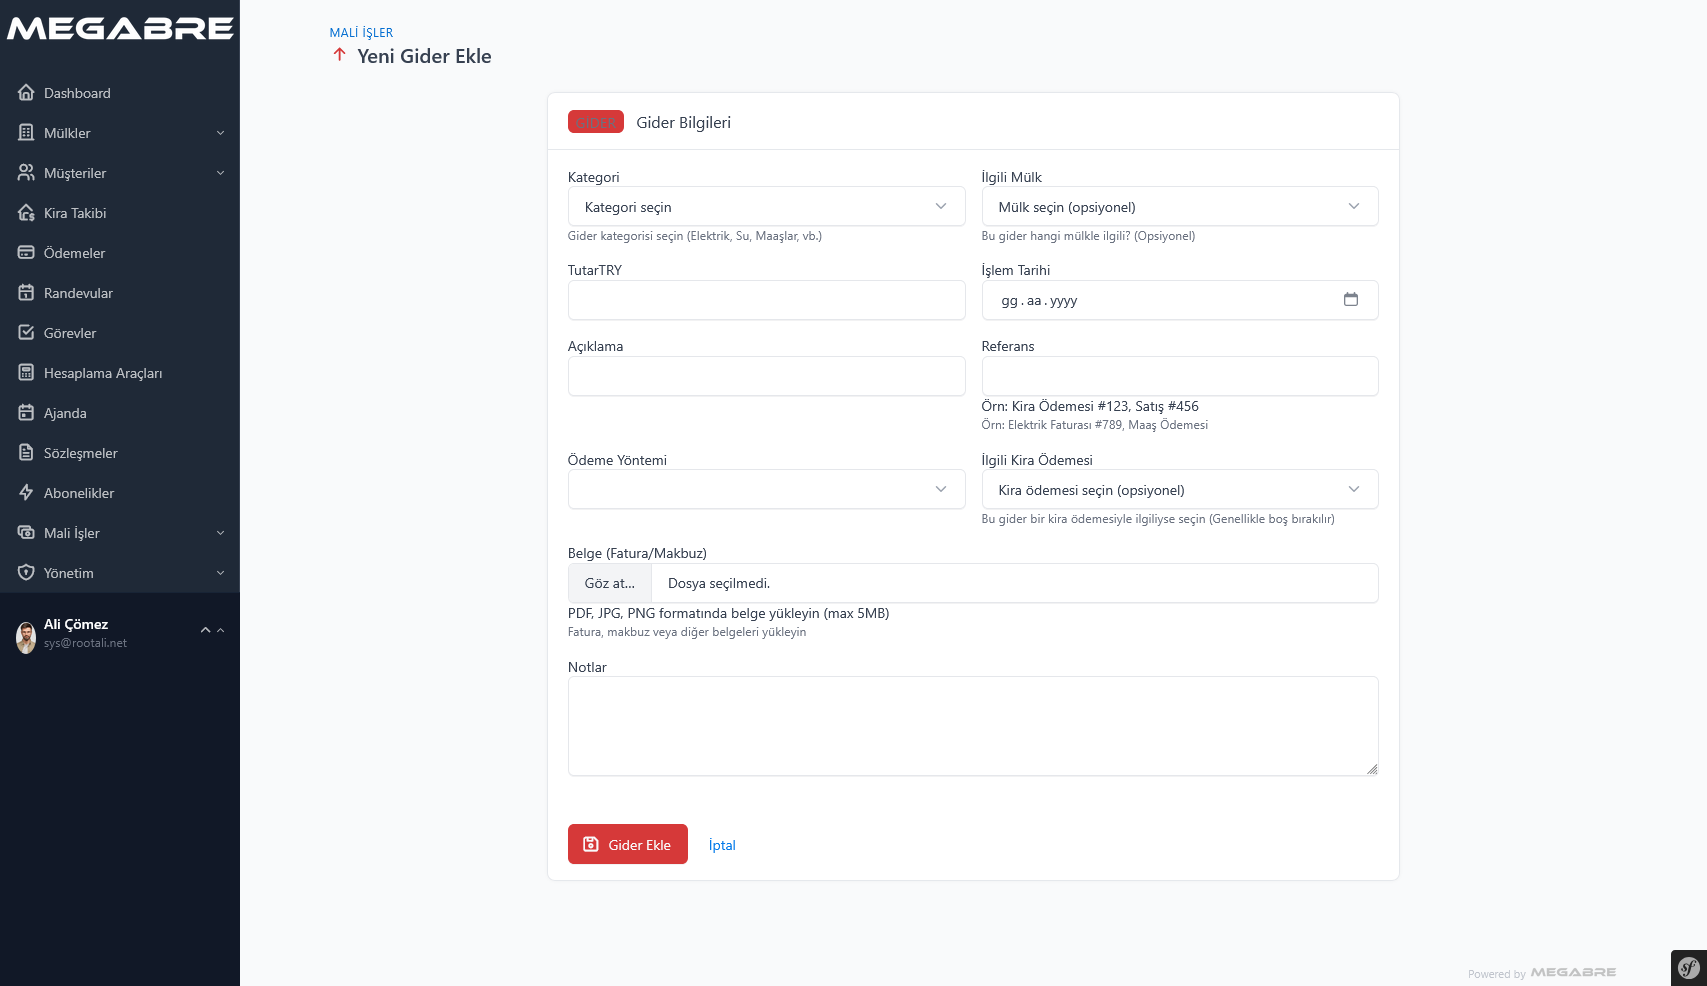This screenshot has width=1707, height=986.
Task: Click the İptal link
Action: 721,845
